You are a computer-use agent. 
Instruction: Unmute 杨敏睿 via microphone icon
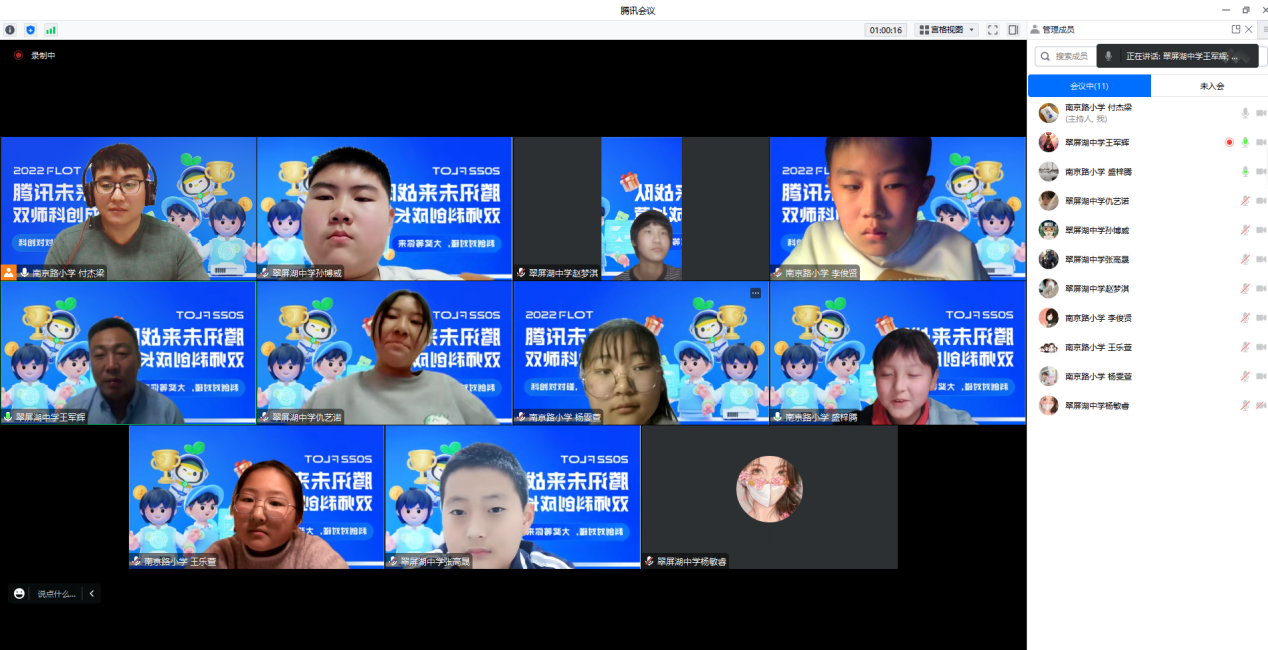pos(1245,405)
